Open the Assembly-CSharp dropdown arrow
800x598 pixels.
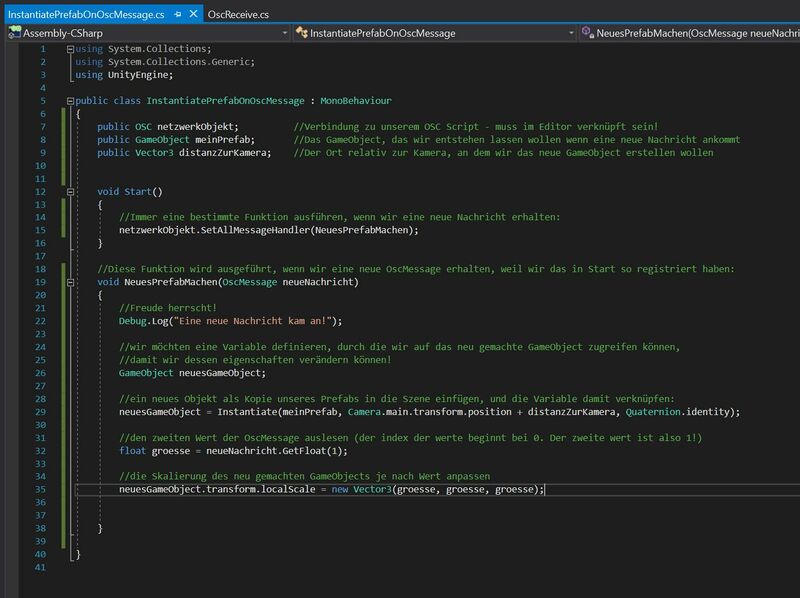point(283,33)
